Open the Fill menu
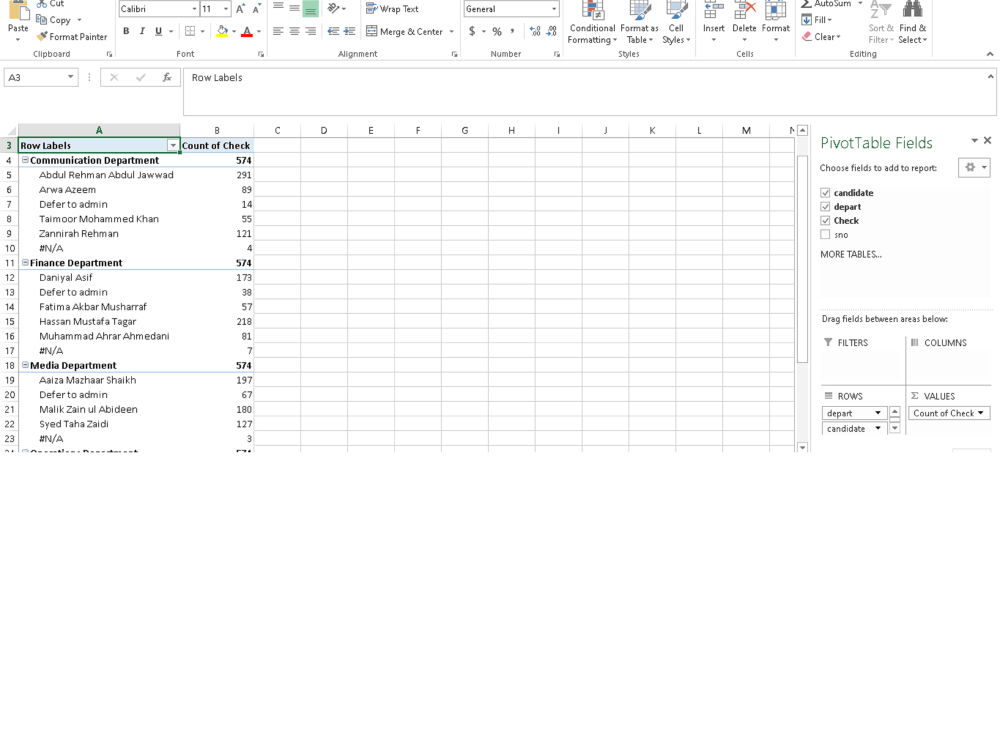 [x=817, y=20]
